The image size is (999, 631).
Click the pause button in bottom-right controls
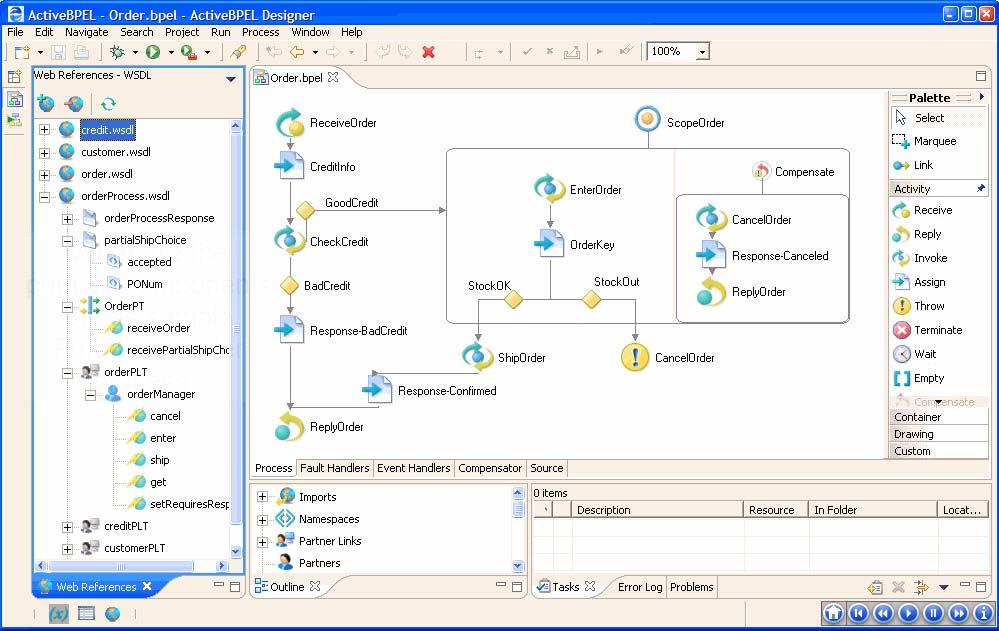[x=933, y=613]
